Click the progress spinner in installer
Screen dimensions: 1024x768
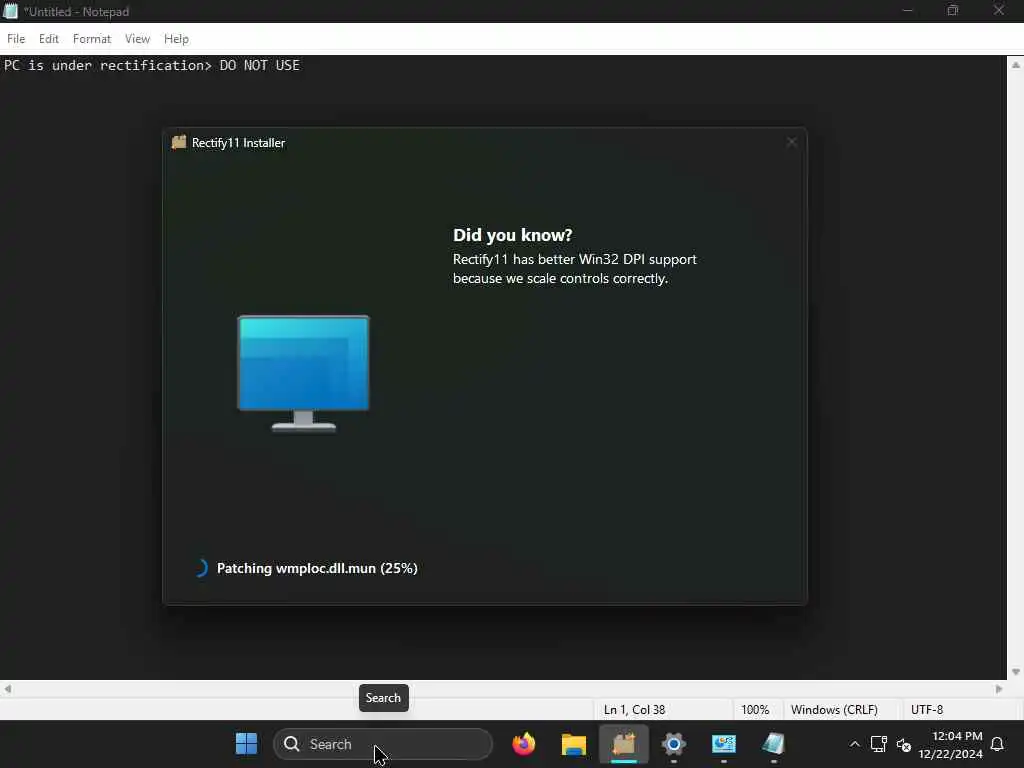(201, 568)
